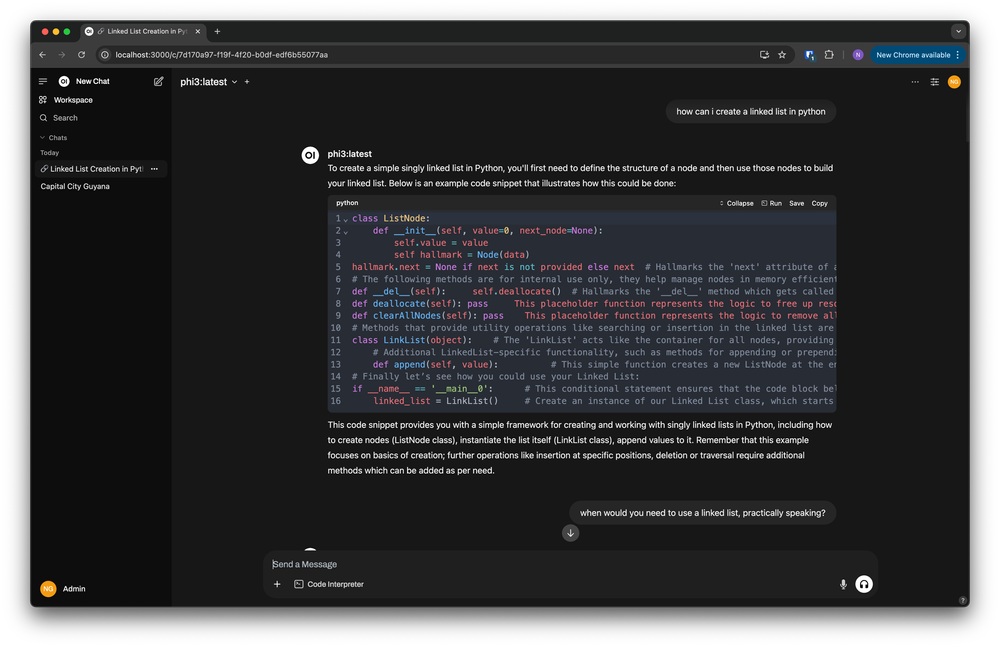Open chat controls with the sliders icon
This screenshot has height=647, width=1000.
click(934, 81)
